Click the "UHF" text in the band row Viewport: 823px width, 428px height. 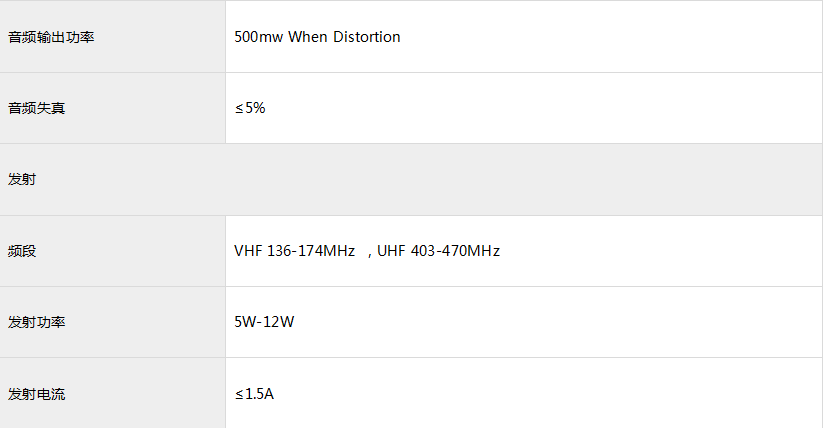click(392, 251)
